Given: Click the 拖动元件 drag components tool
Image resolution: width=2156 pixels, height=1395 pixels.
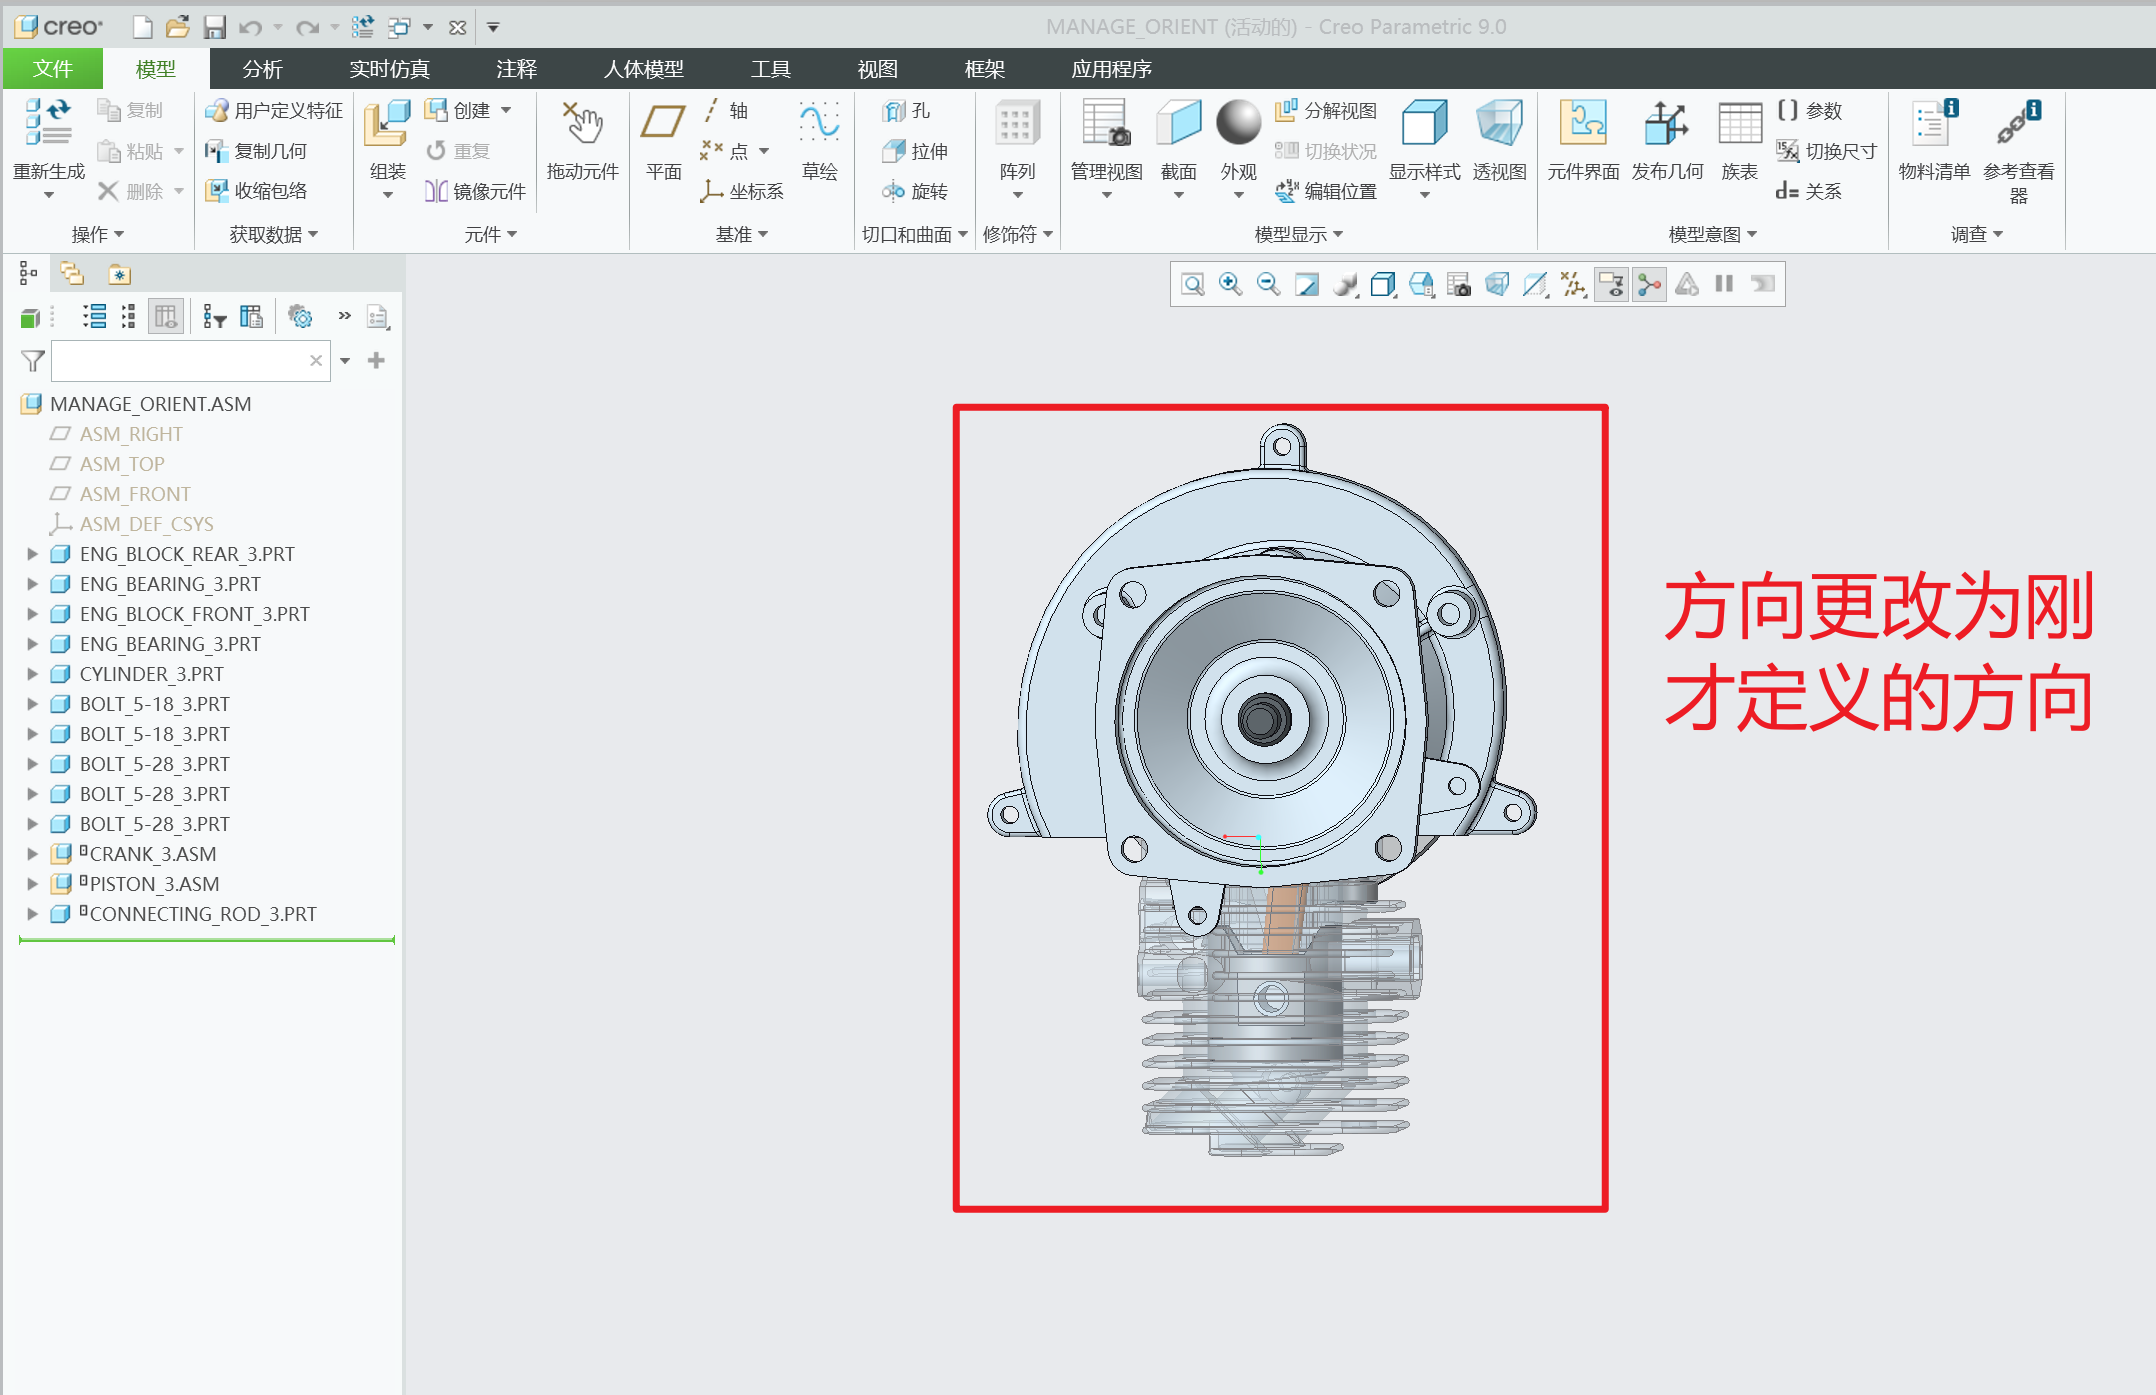Looking at the screenshot, I should click(x=582, y=140).
